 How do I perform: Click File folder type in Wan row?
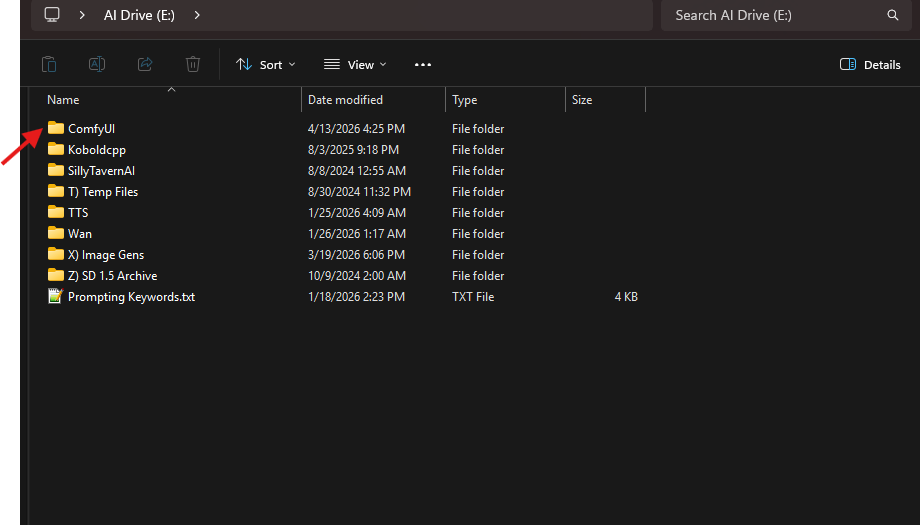click(478, 233)
